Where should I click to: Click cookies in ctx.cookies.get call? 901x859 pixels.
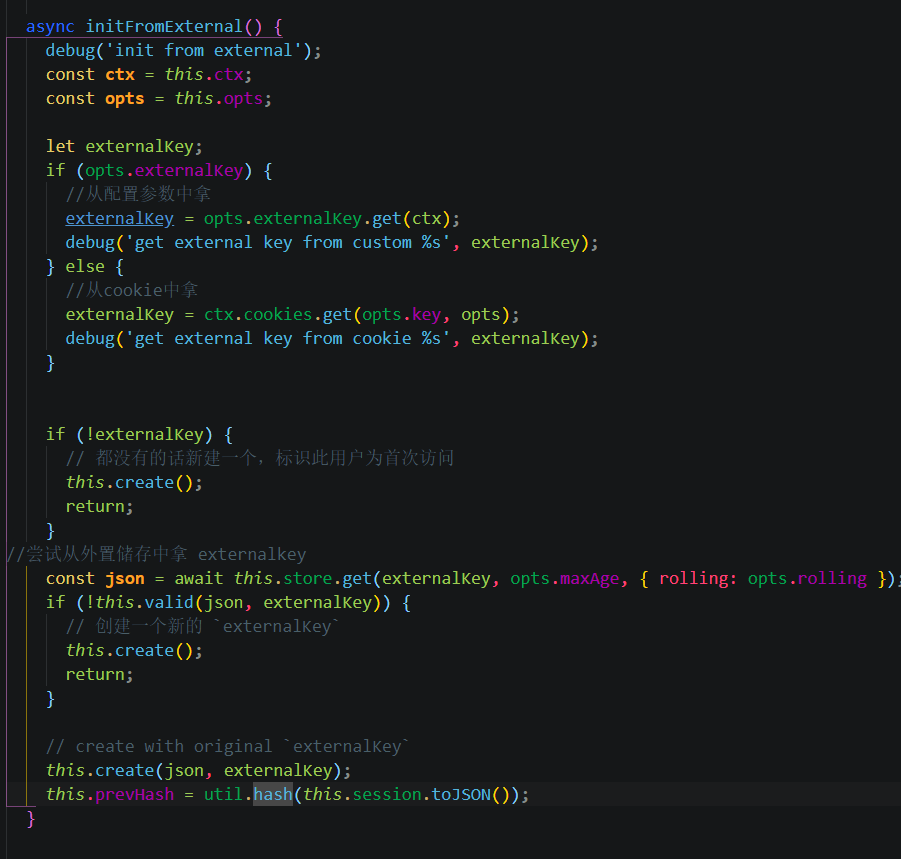pos(278,314)
